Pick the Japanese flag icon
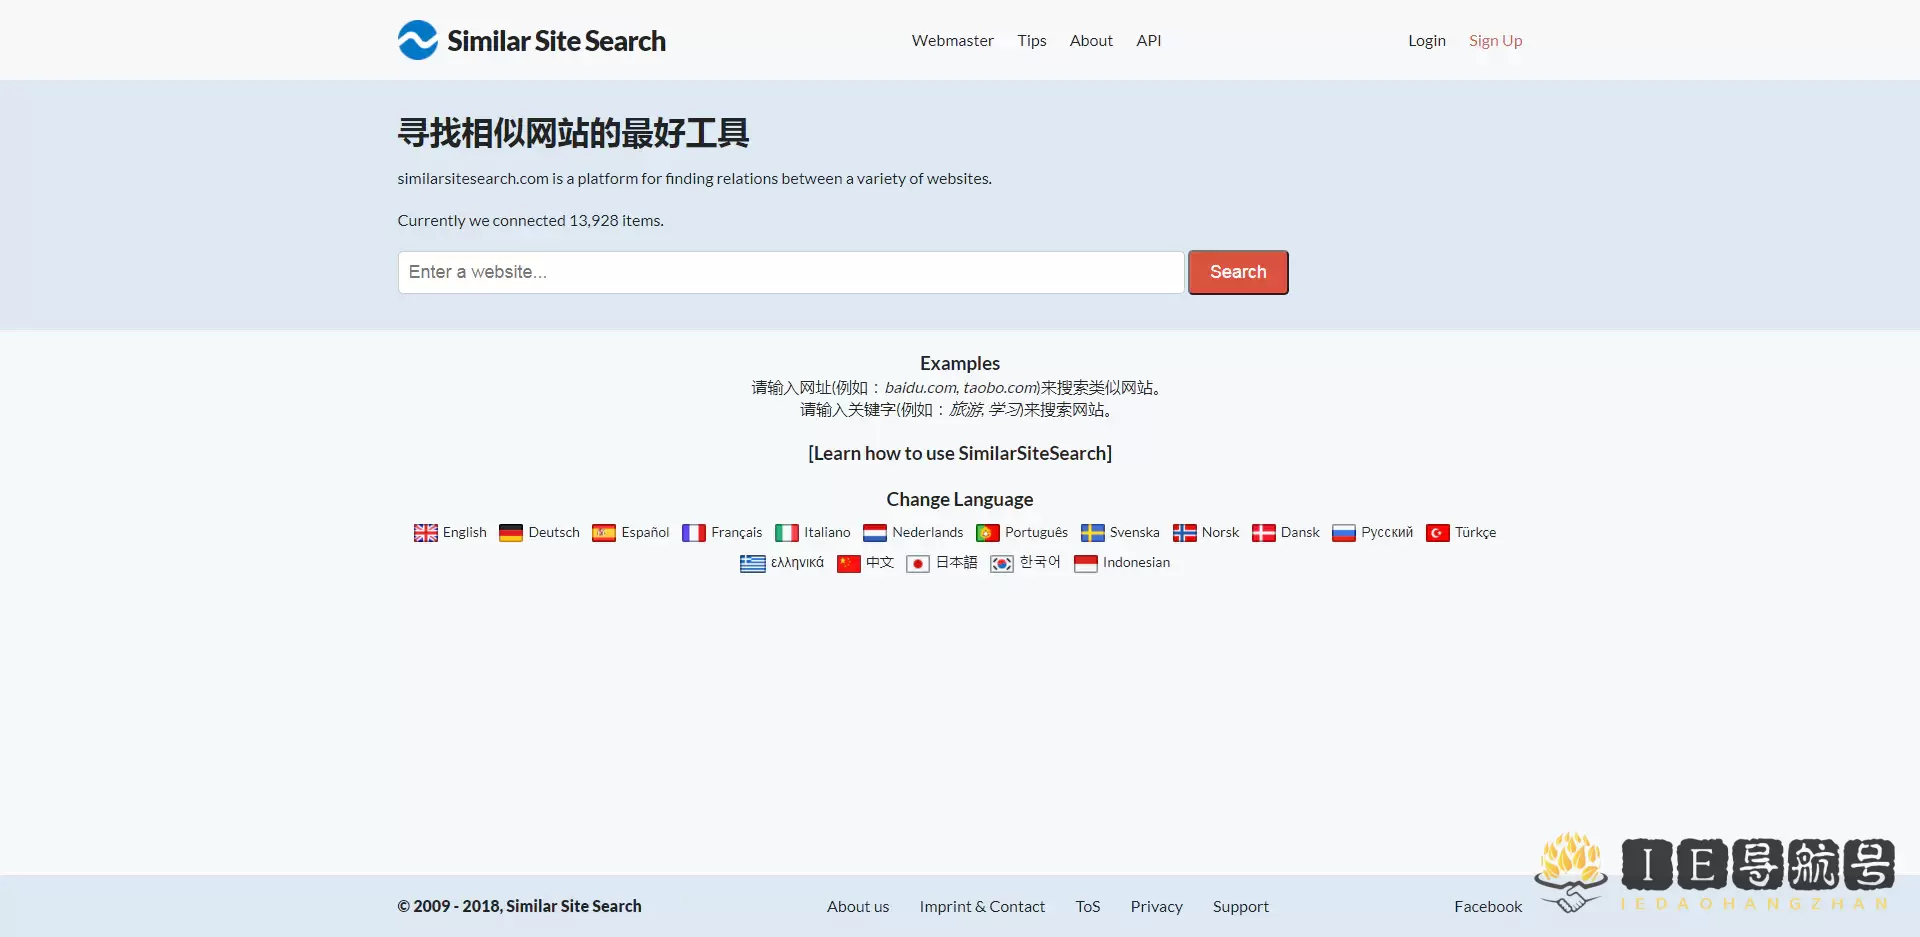The height and width of the screenshot is (937, 1920). (x=917, y=564)
